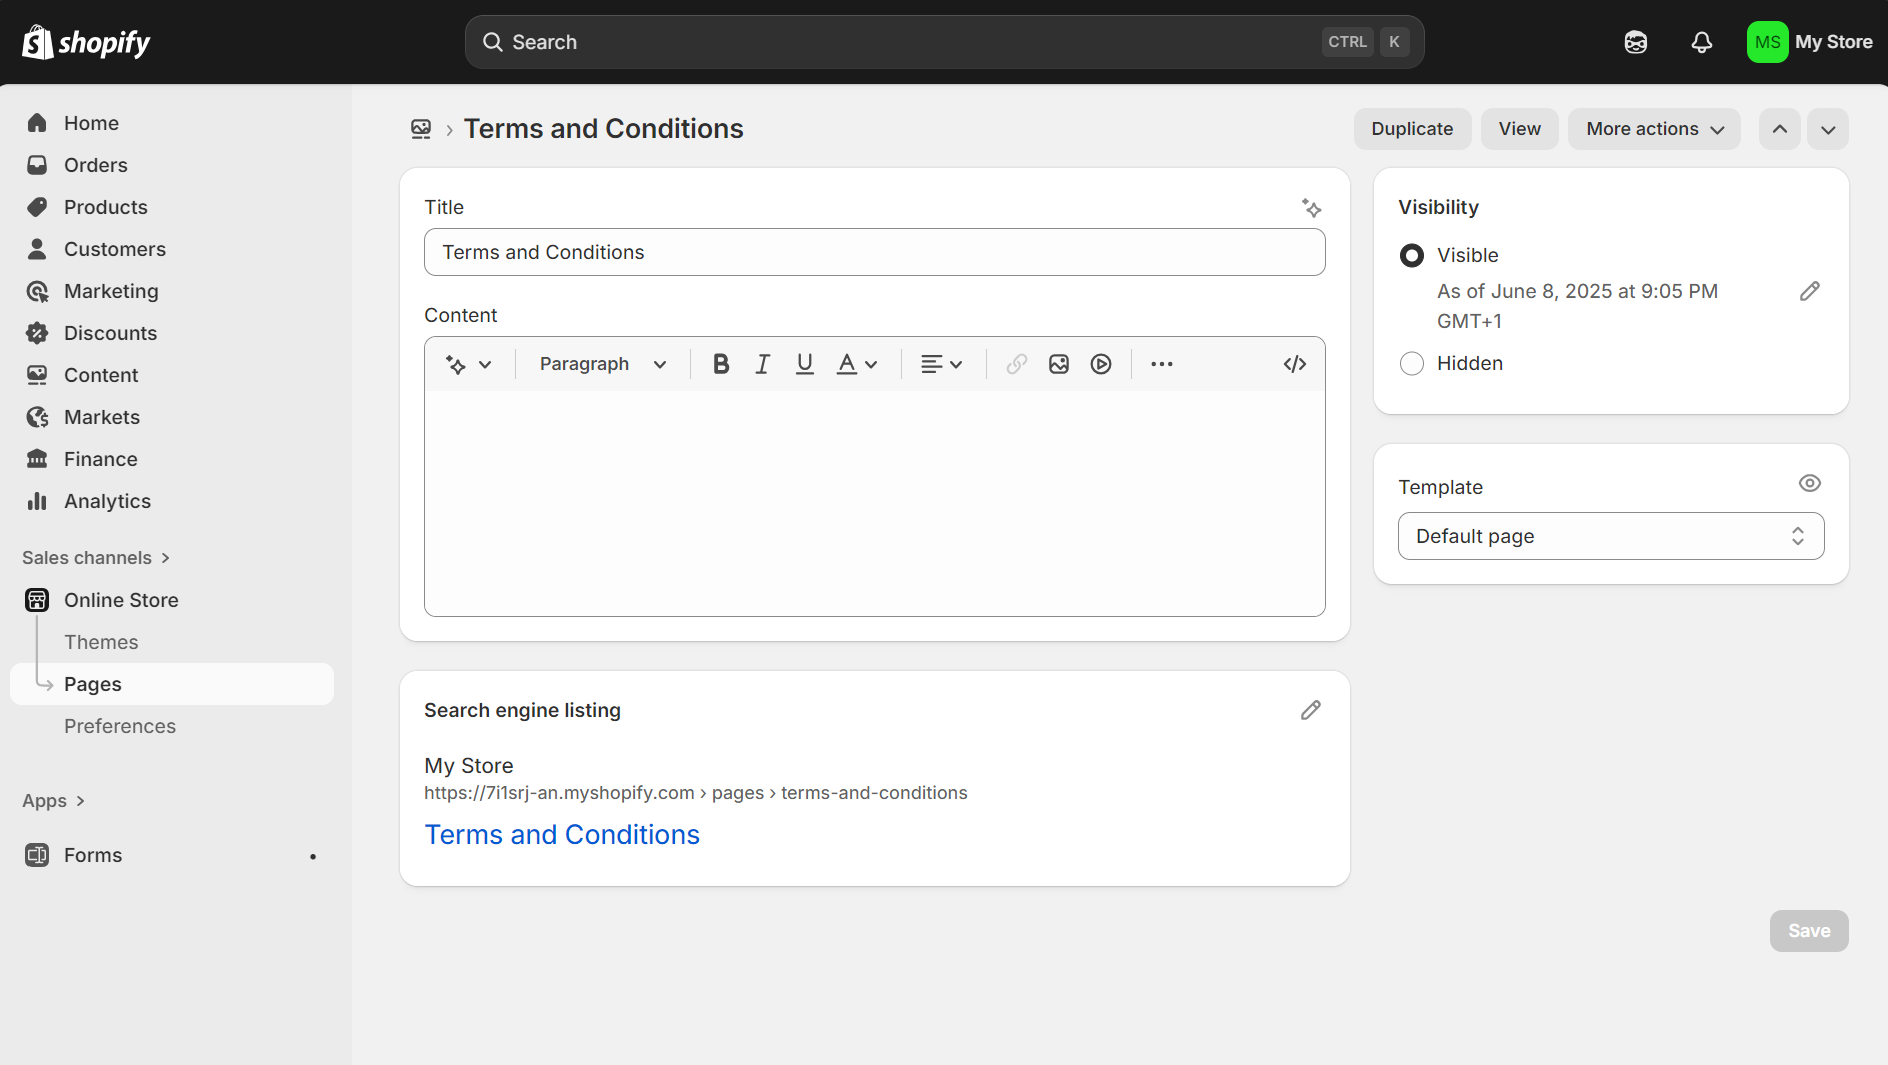This screenshot has width=1888, height=1065.
Task: Click inside the Title input field
Action: pos(874,252)
